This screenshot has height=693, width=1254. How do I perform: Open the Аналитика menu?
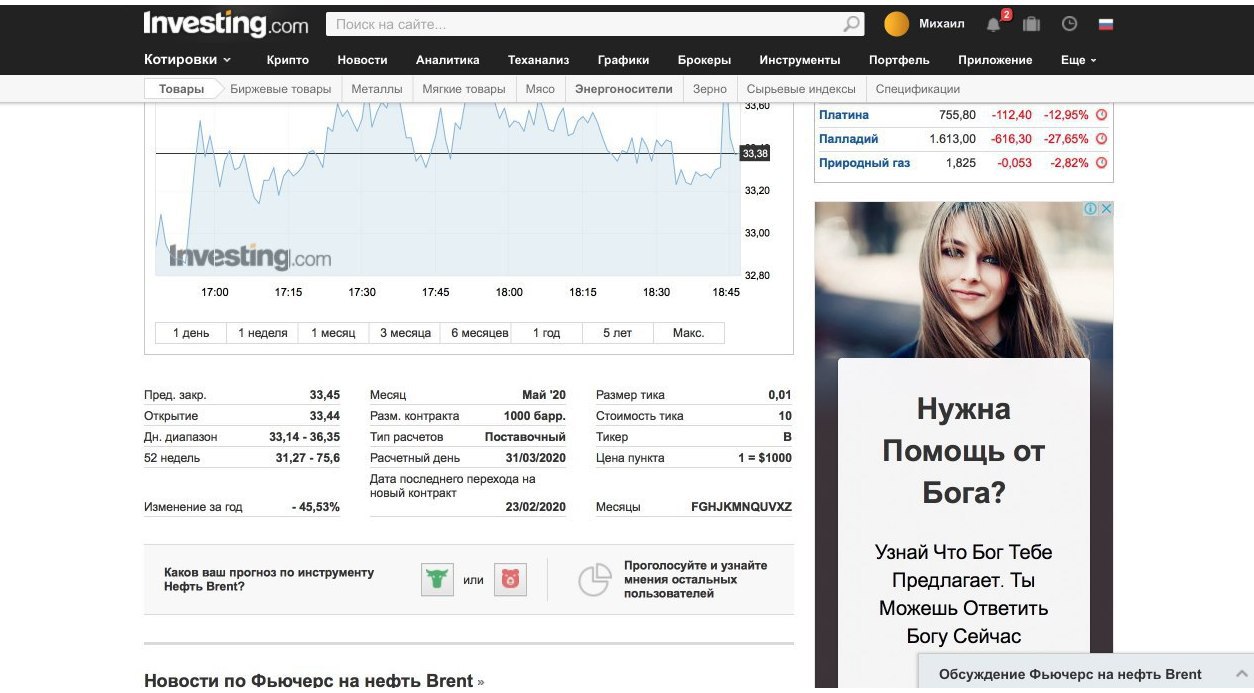pyautogui.click(x=448, y=60)
